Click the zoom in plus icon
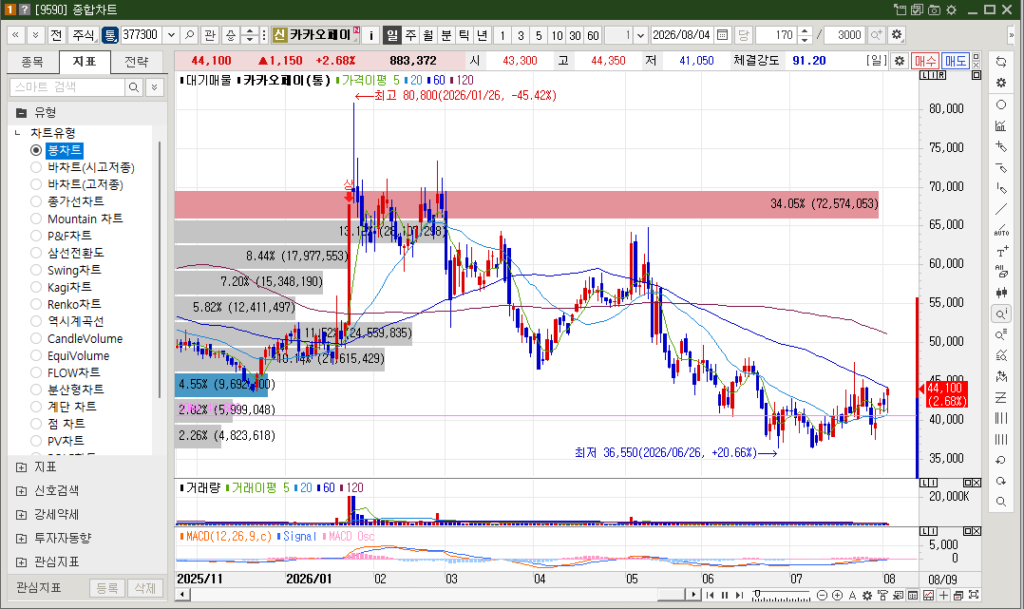 pyautogui.click(x=837, y=595)
